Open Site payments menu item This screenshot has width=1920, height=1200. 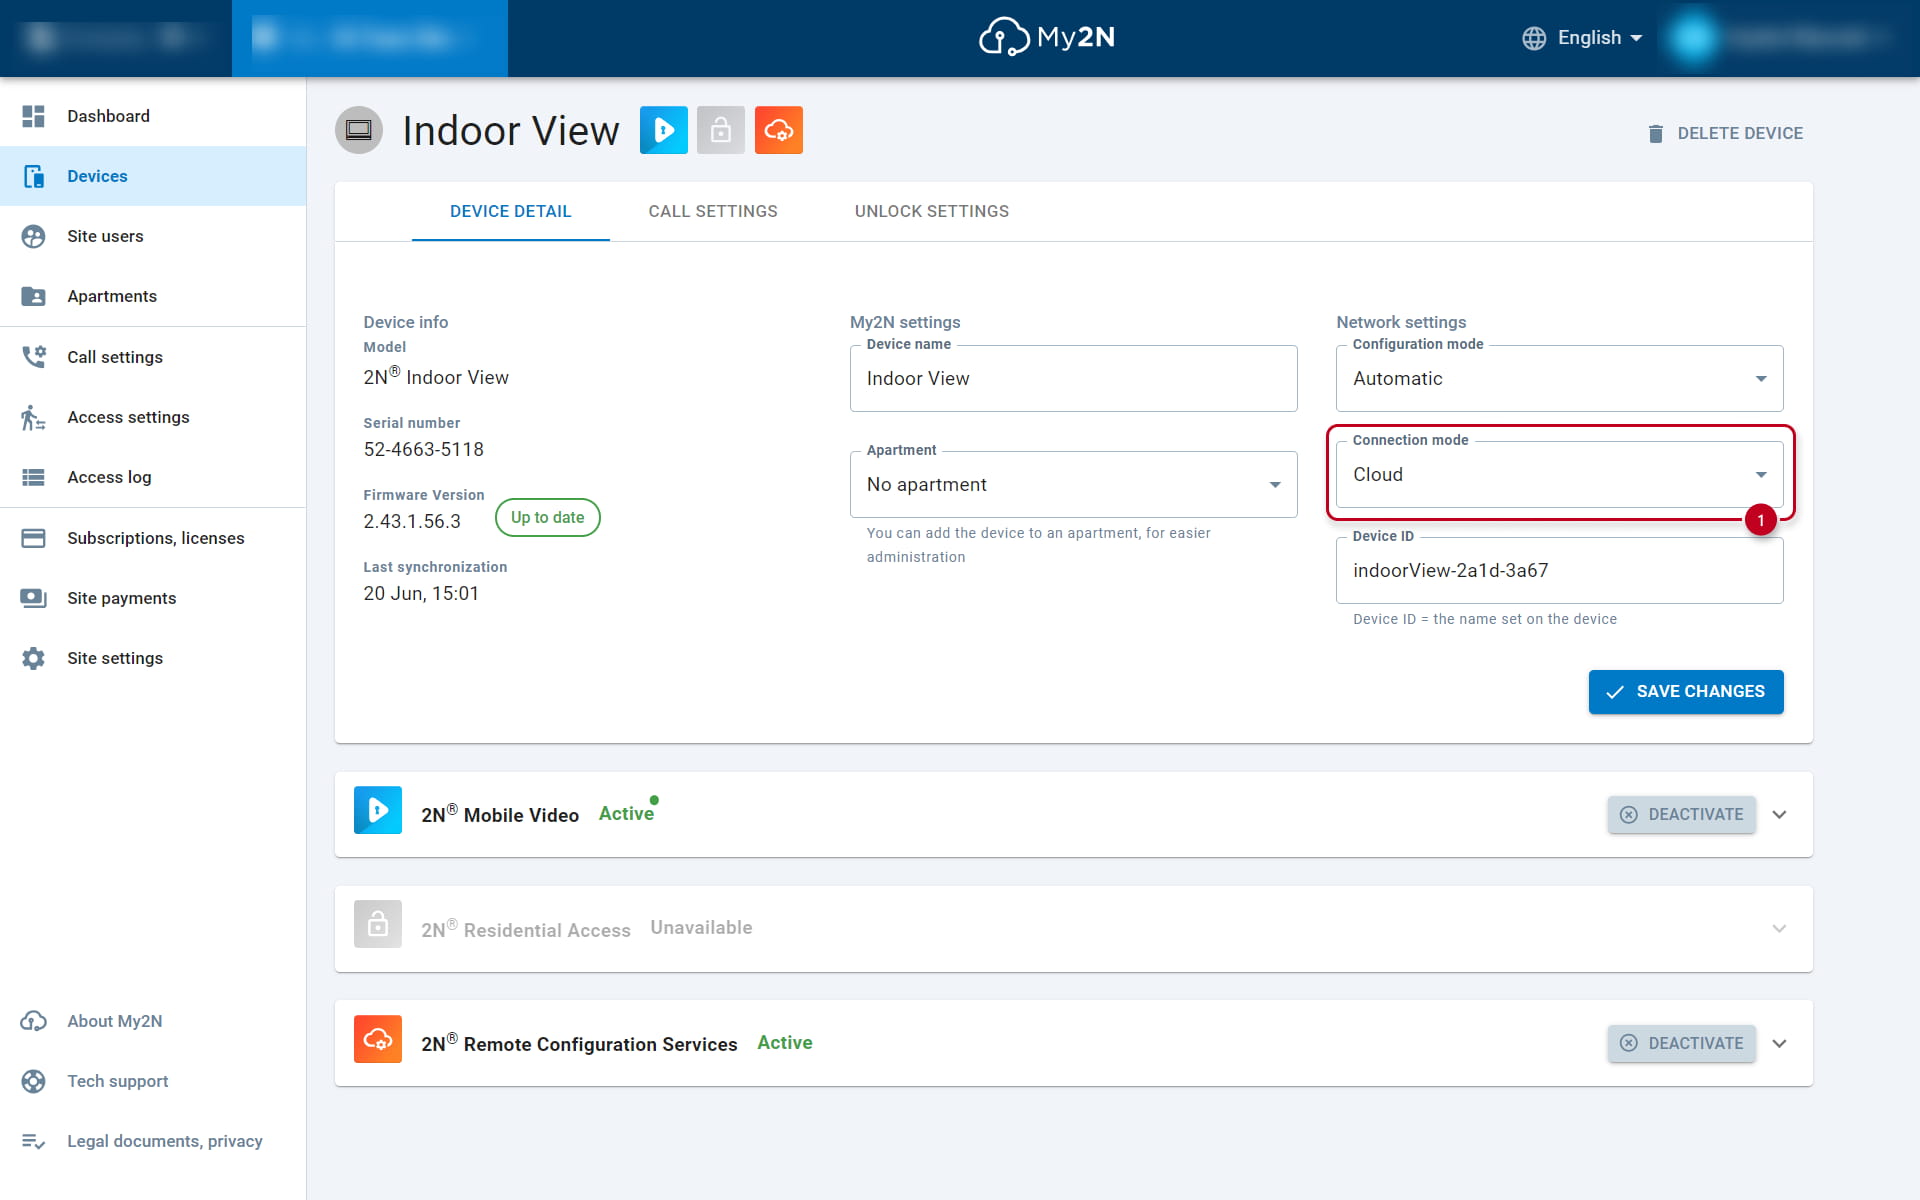tap(153, 598)
